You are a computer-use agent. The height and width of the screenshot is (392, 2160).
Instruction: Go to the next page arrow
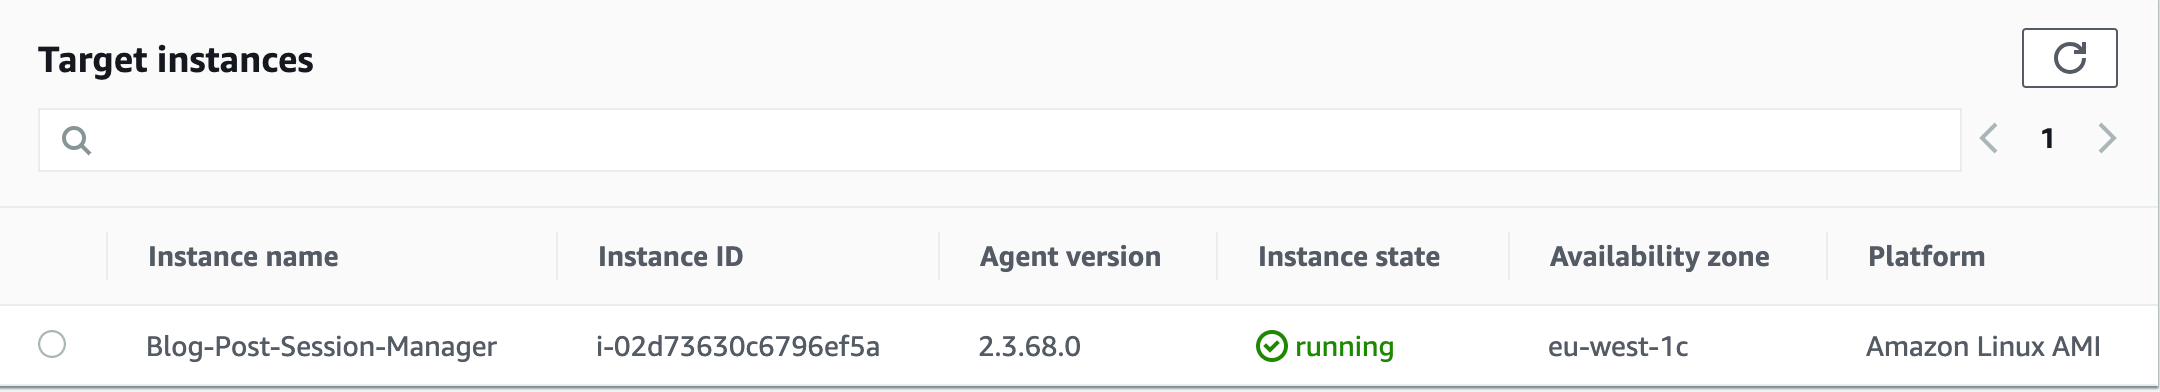(2107, 138)
